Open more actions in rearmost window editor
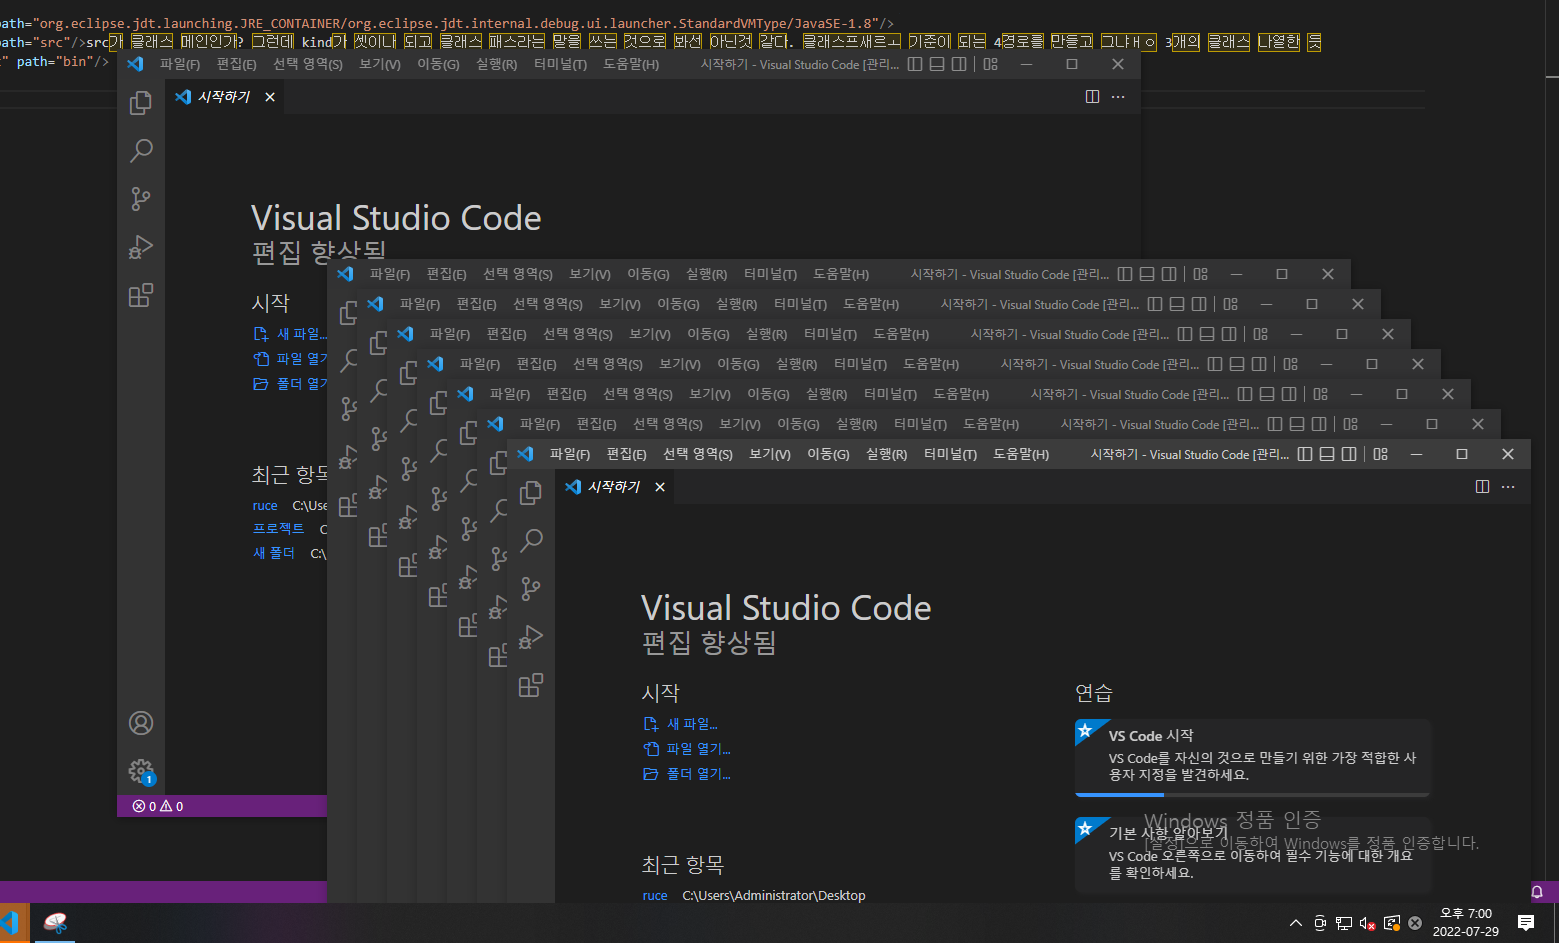 [1118, 97]
